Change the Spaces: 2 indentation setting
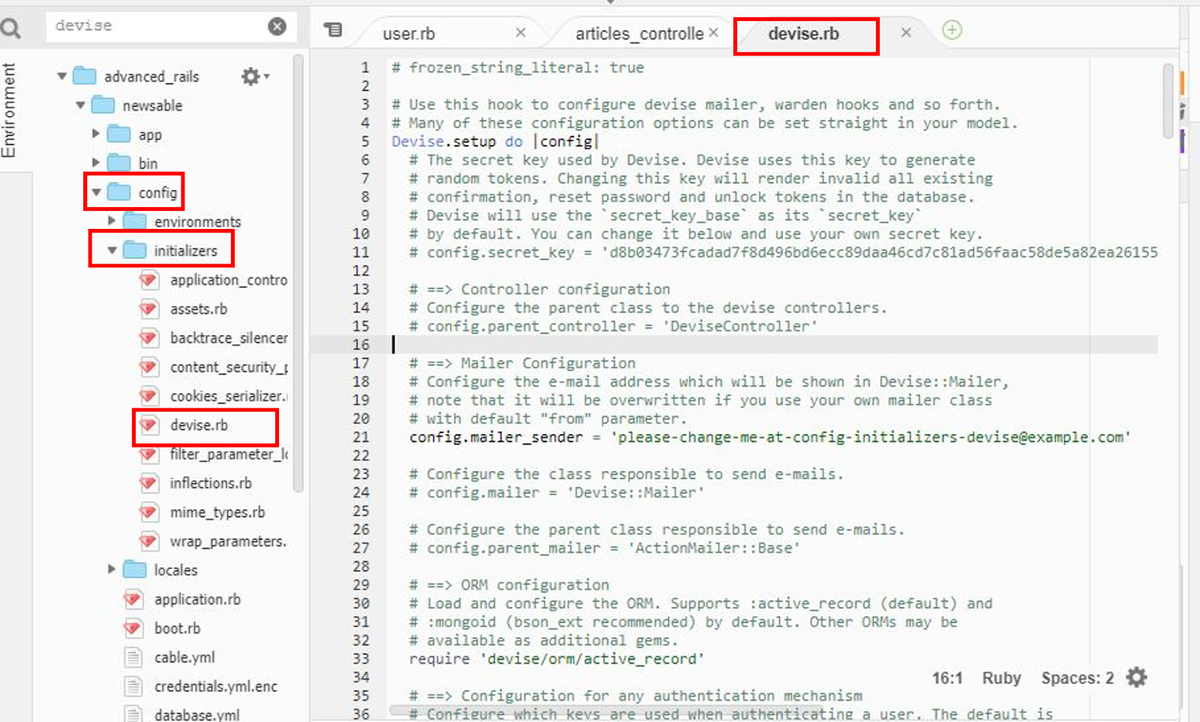 pyautogui.click(x=1077, y=678)
